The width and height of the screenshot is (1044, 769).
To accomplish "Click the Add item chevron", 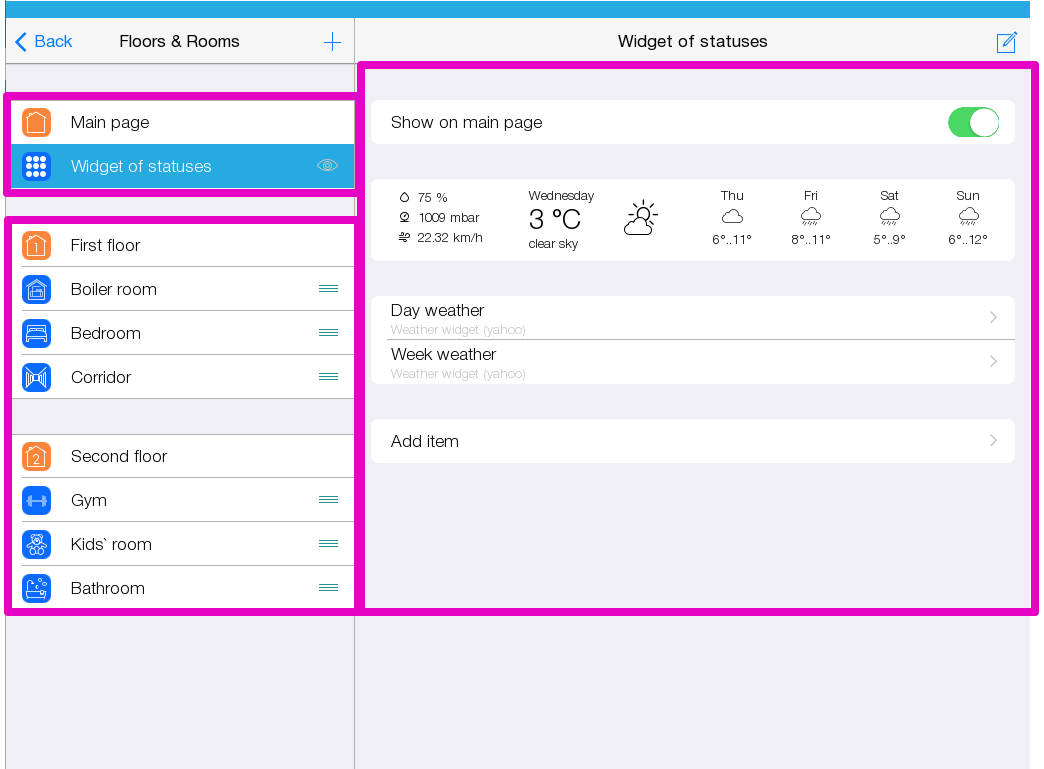I will tap(993, 441).
